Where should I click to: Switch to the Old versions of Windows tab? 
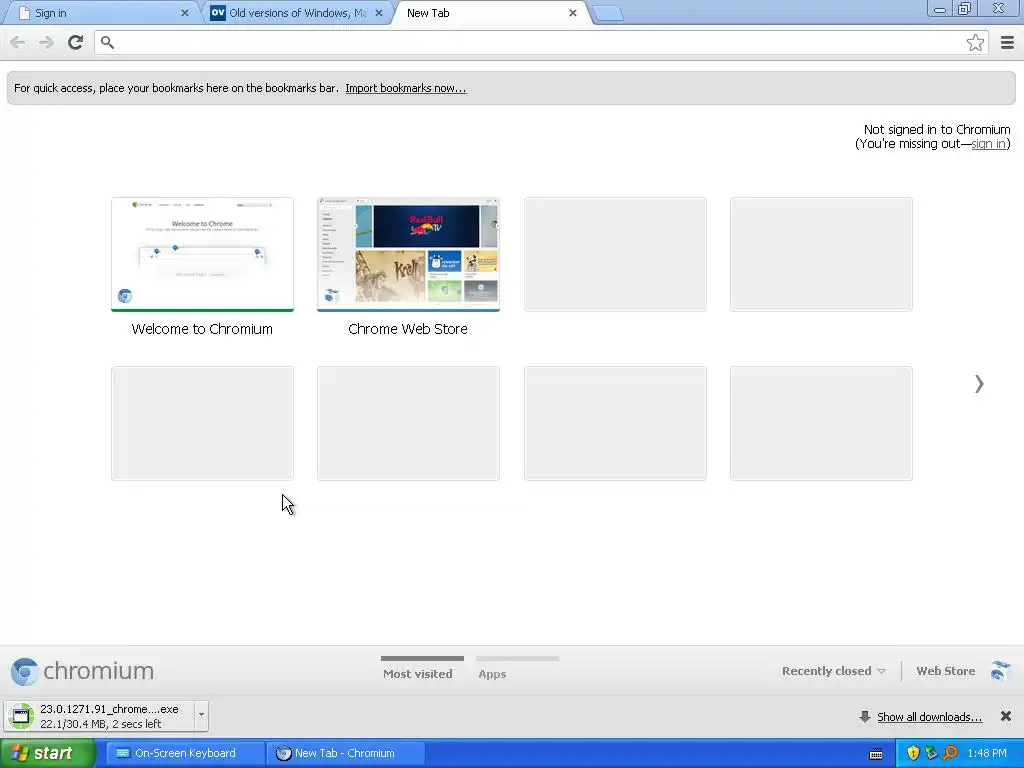pos(297,13)
